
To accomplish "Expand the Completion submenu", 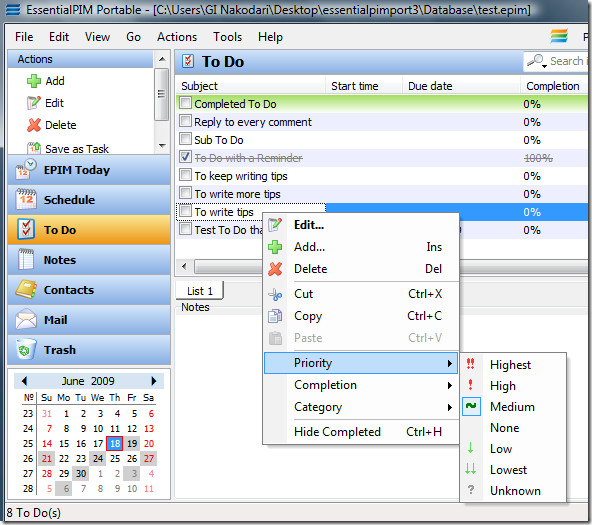I will (361, 385).
